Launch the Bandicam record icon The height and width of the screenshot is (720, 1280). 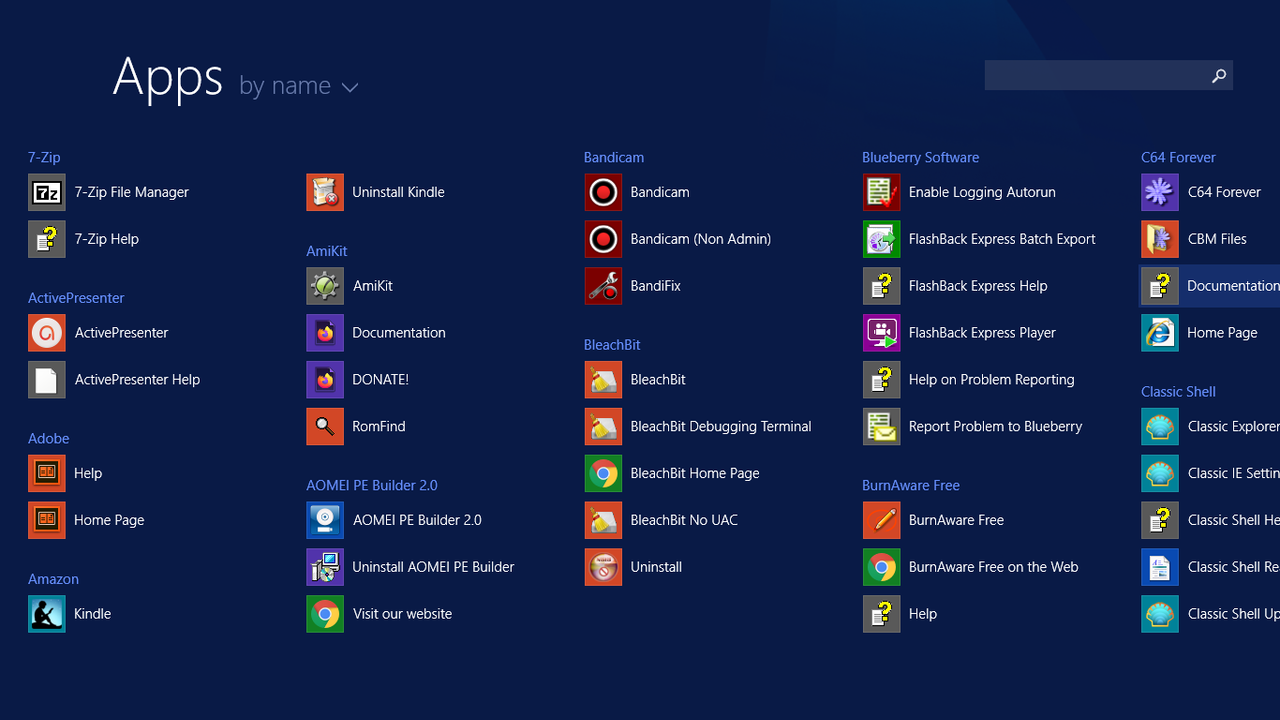(603, 192)
